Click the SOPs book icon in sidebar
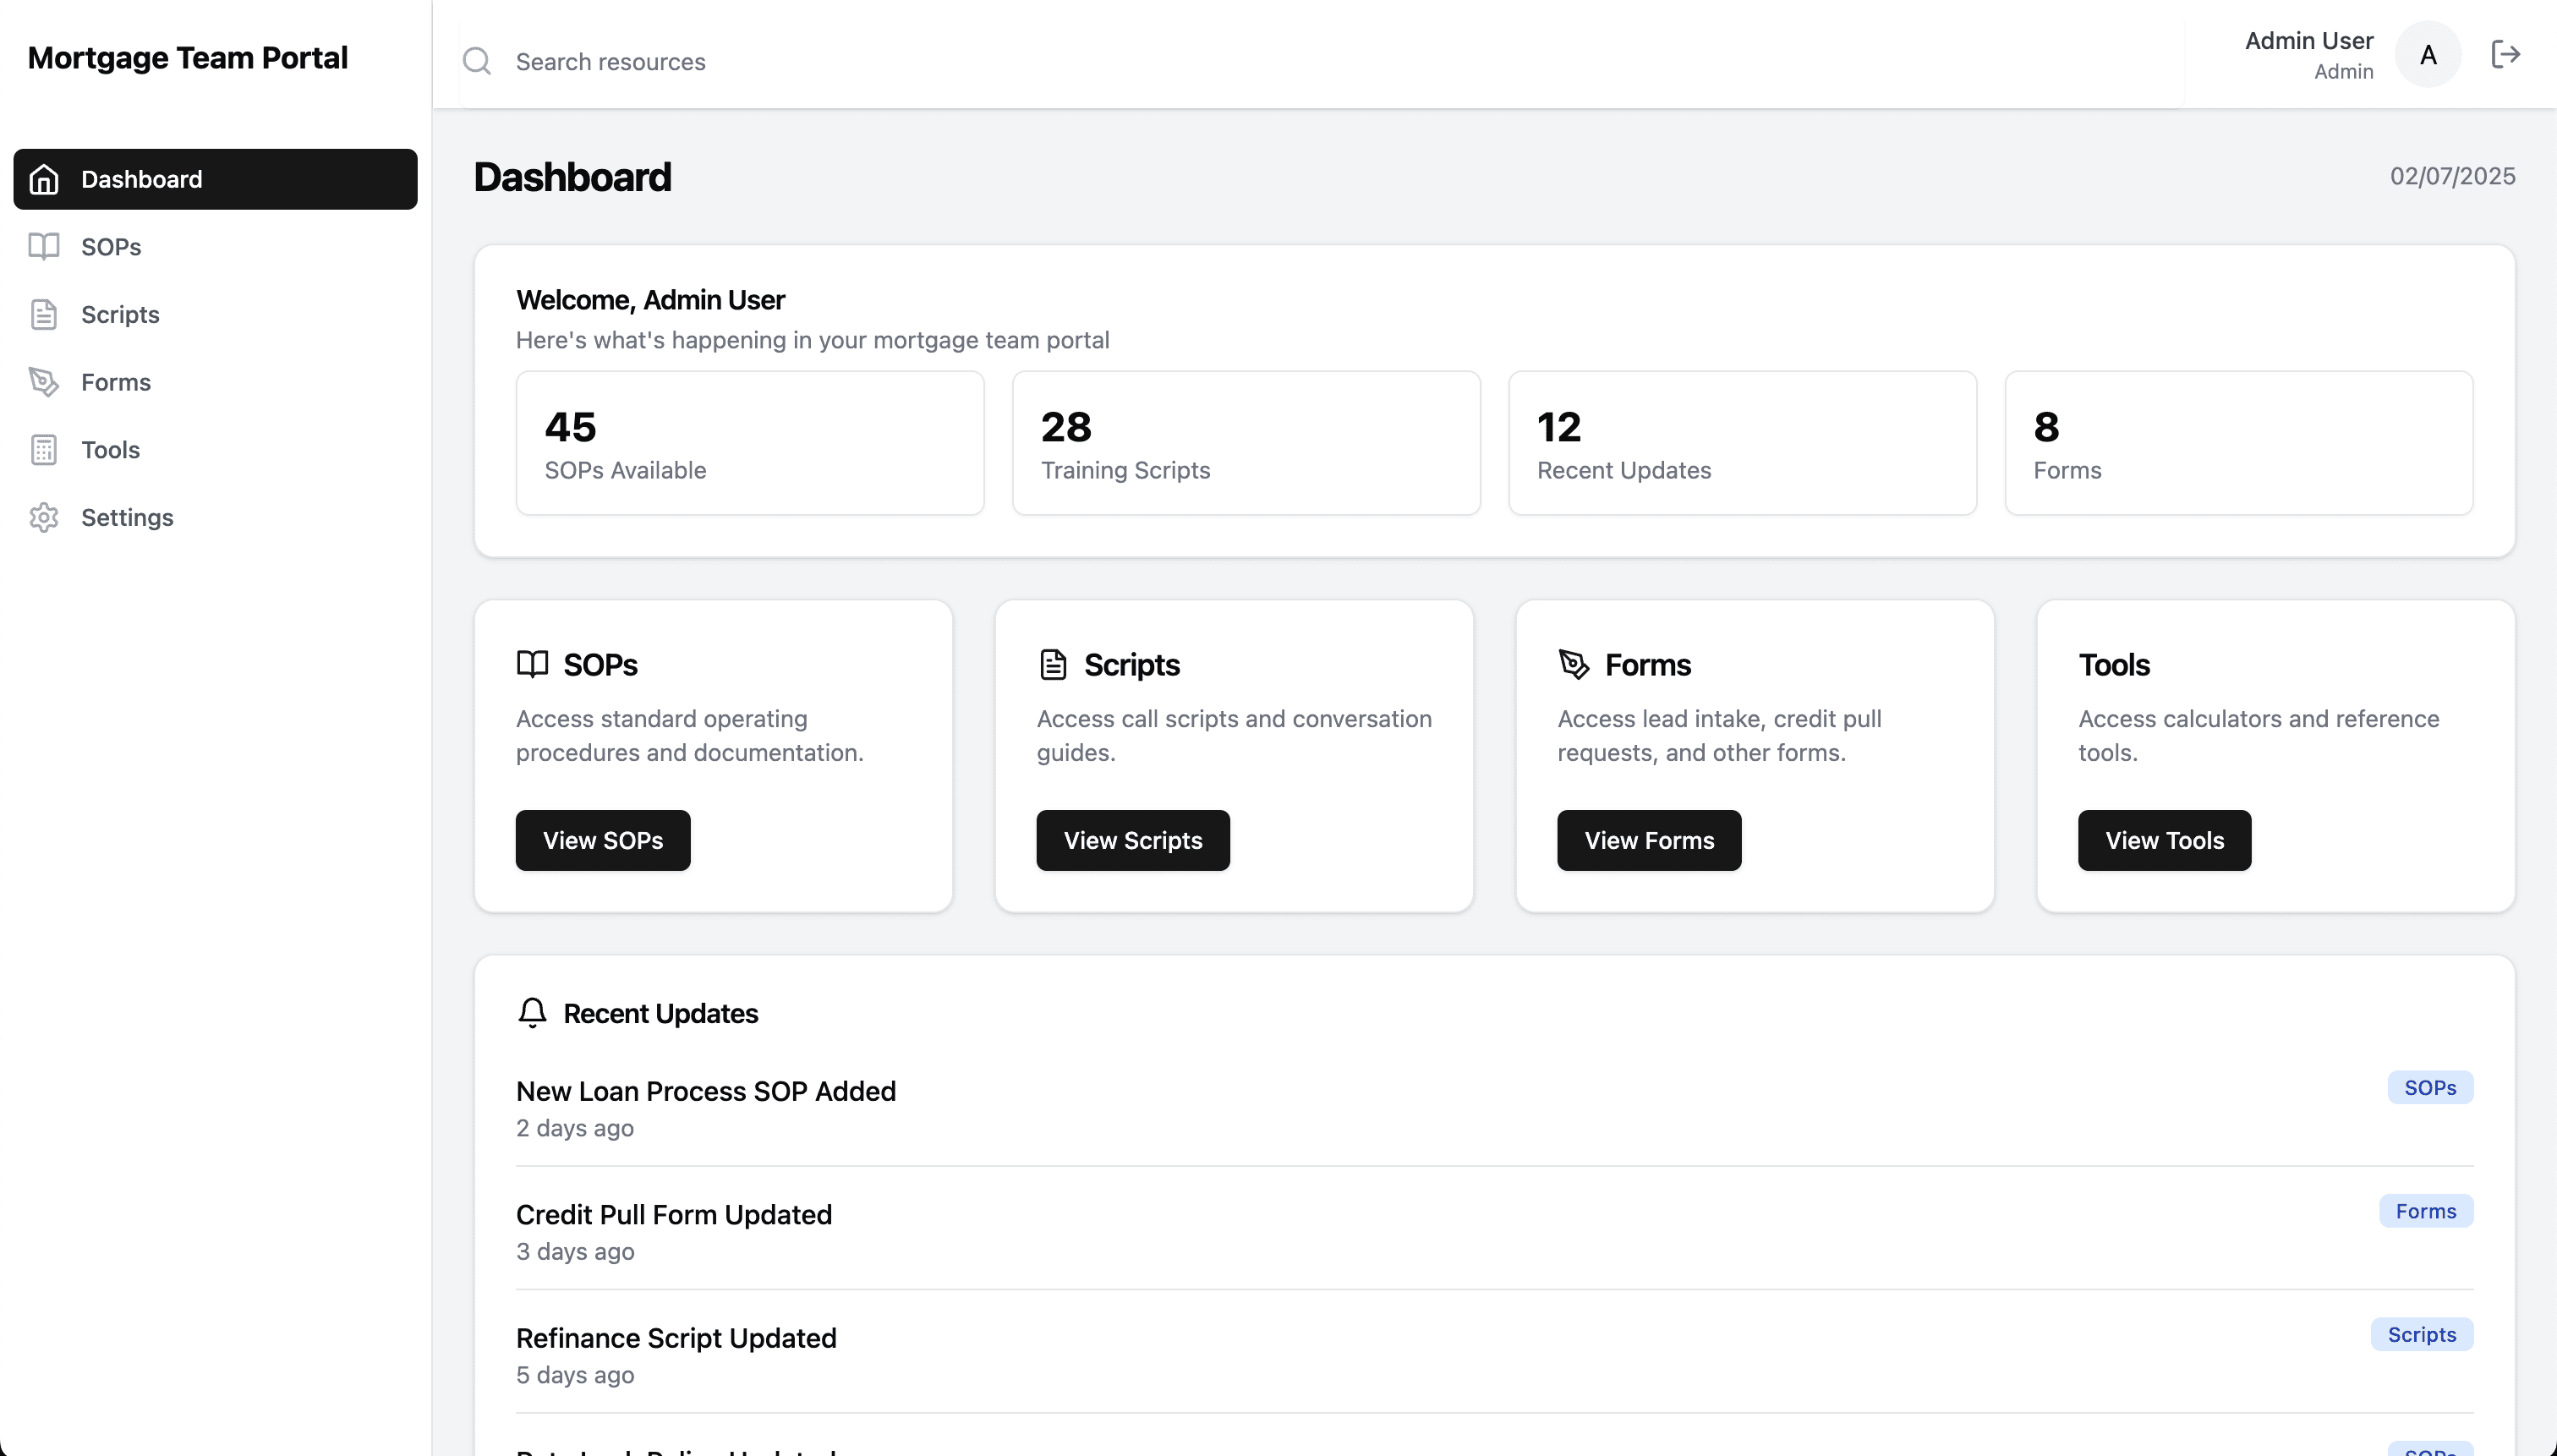 point(44,246)
